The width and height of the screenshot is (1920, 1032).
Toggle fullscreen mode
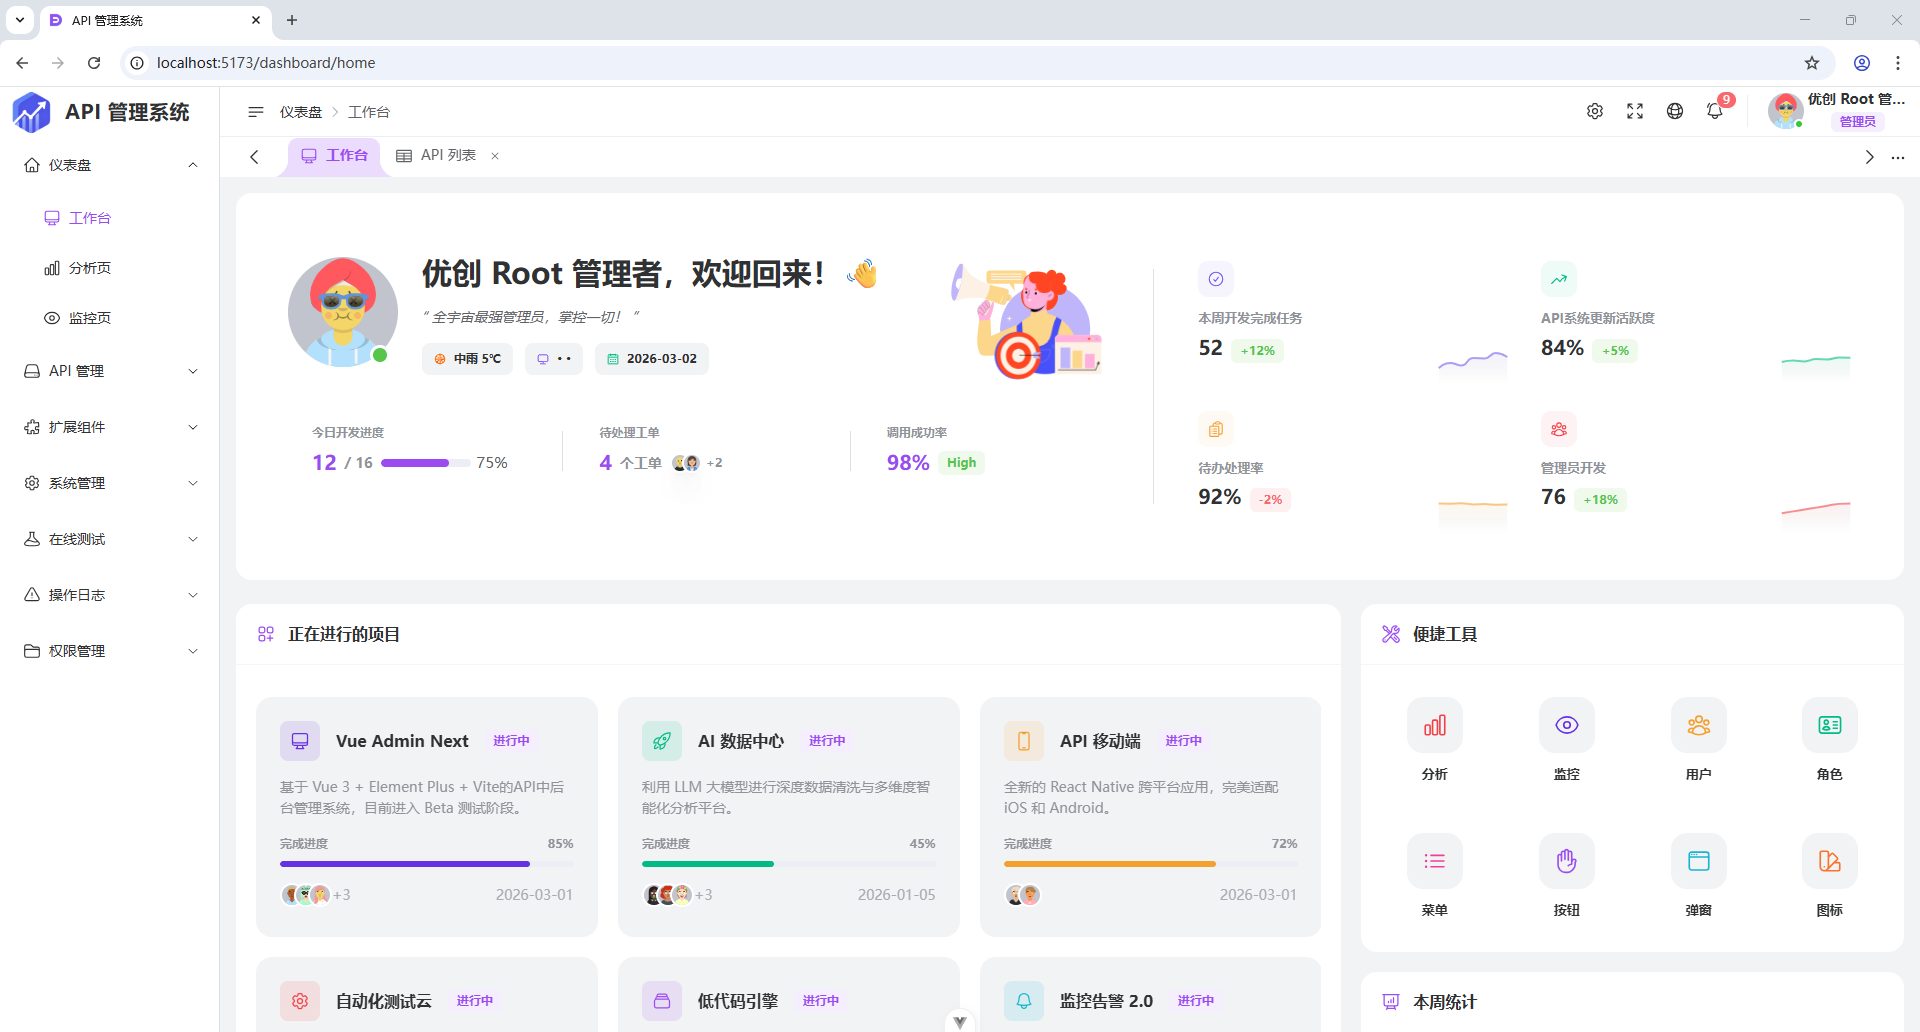point(1635,111)
